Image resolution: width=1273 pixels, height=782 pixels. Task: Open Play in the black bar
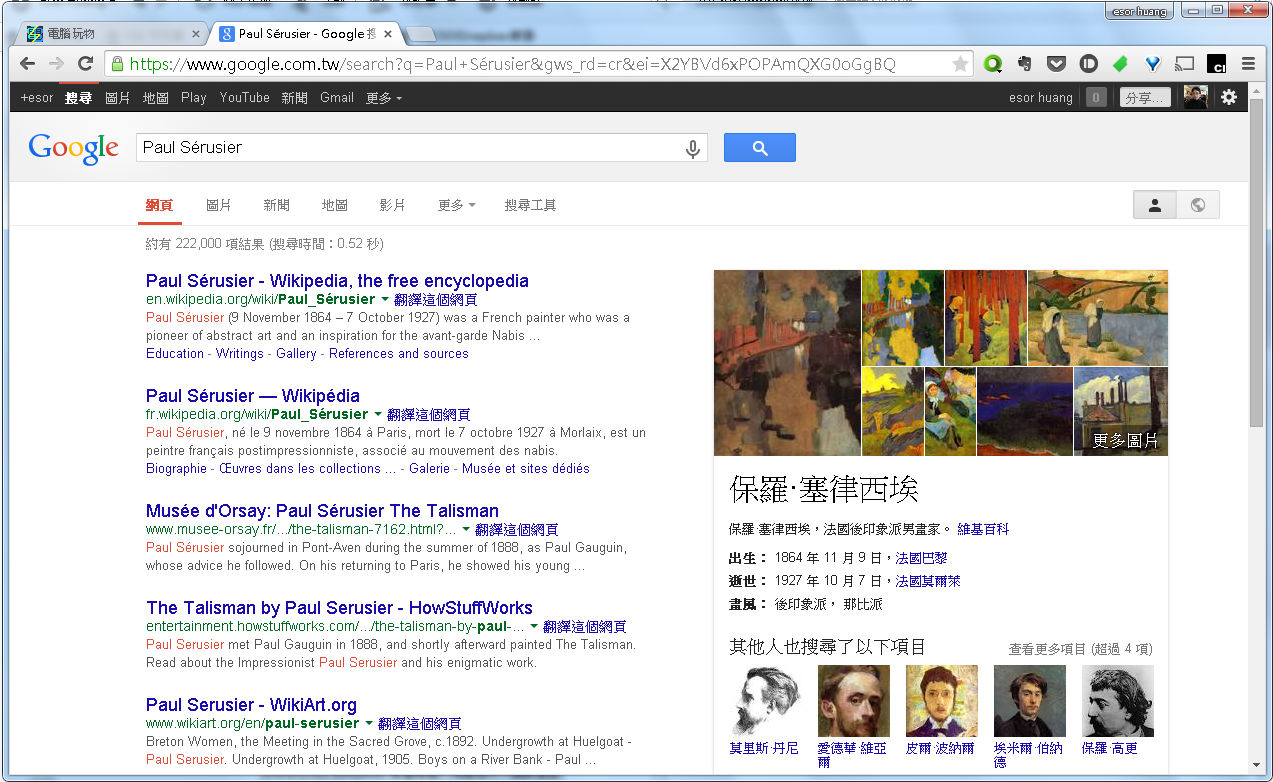click(194, 98)
